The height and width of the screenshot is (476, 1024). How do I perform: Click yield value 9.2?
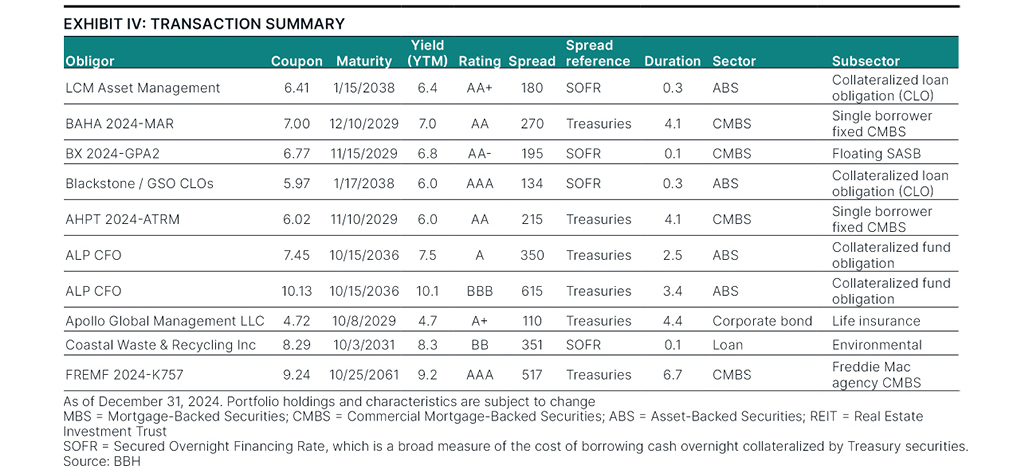click(x=427, y=375)
